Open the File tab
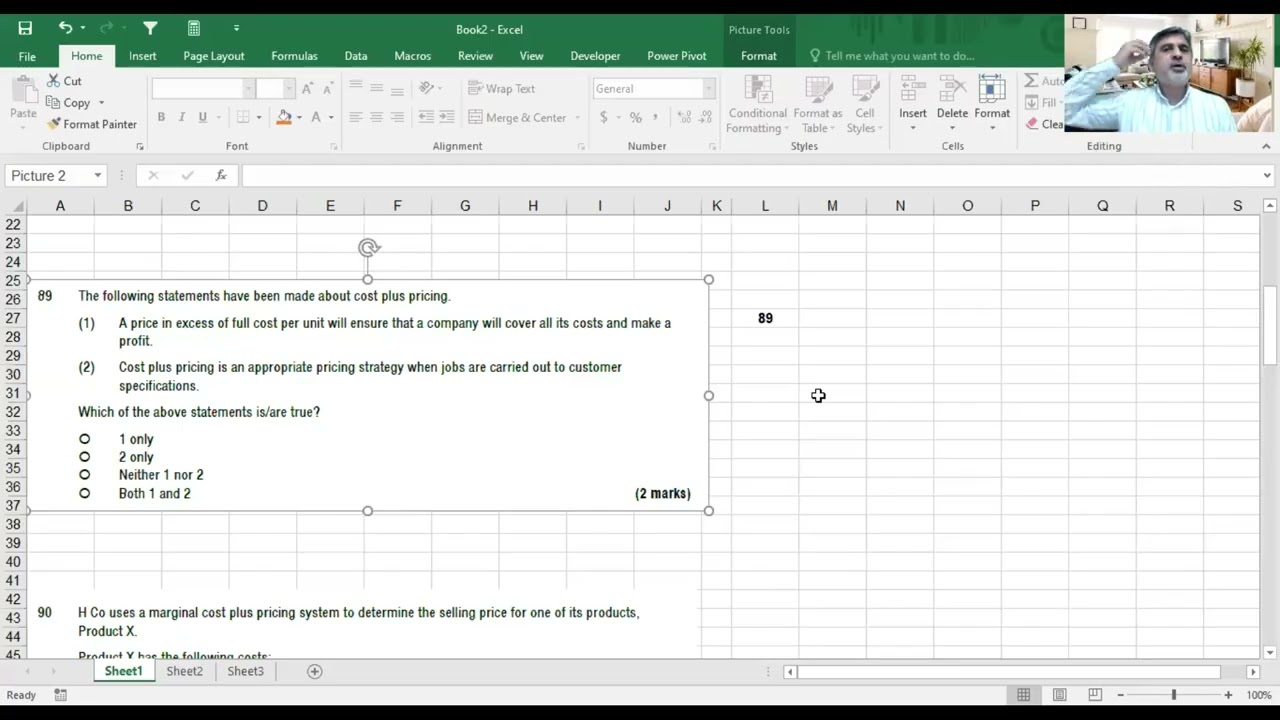This screenshot has height=720, width=1280. click(x=27, y=56)
